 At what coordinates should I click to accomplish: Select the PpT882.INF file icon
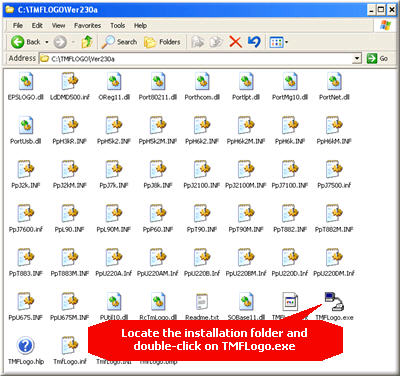[290, 213]
